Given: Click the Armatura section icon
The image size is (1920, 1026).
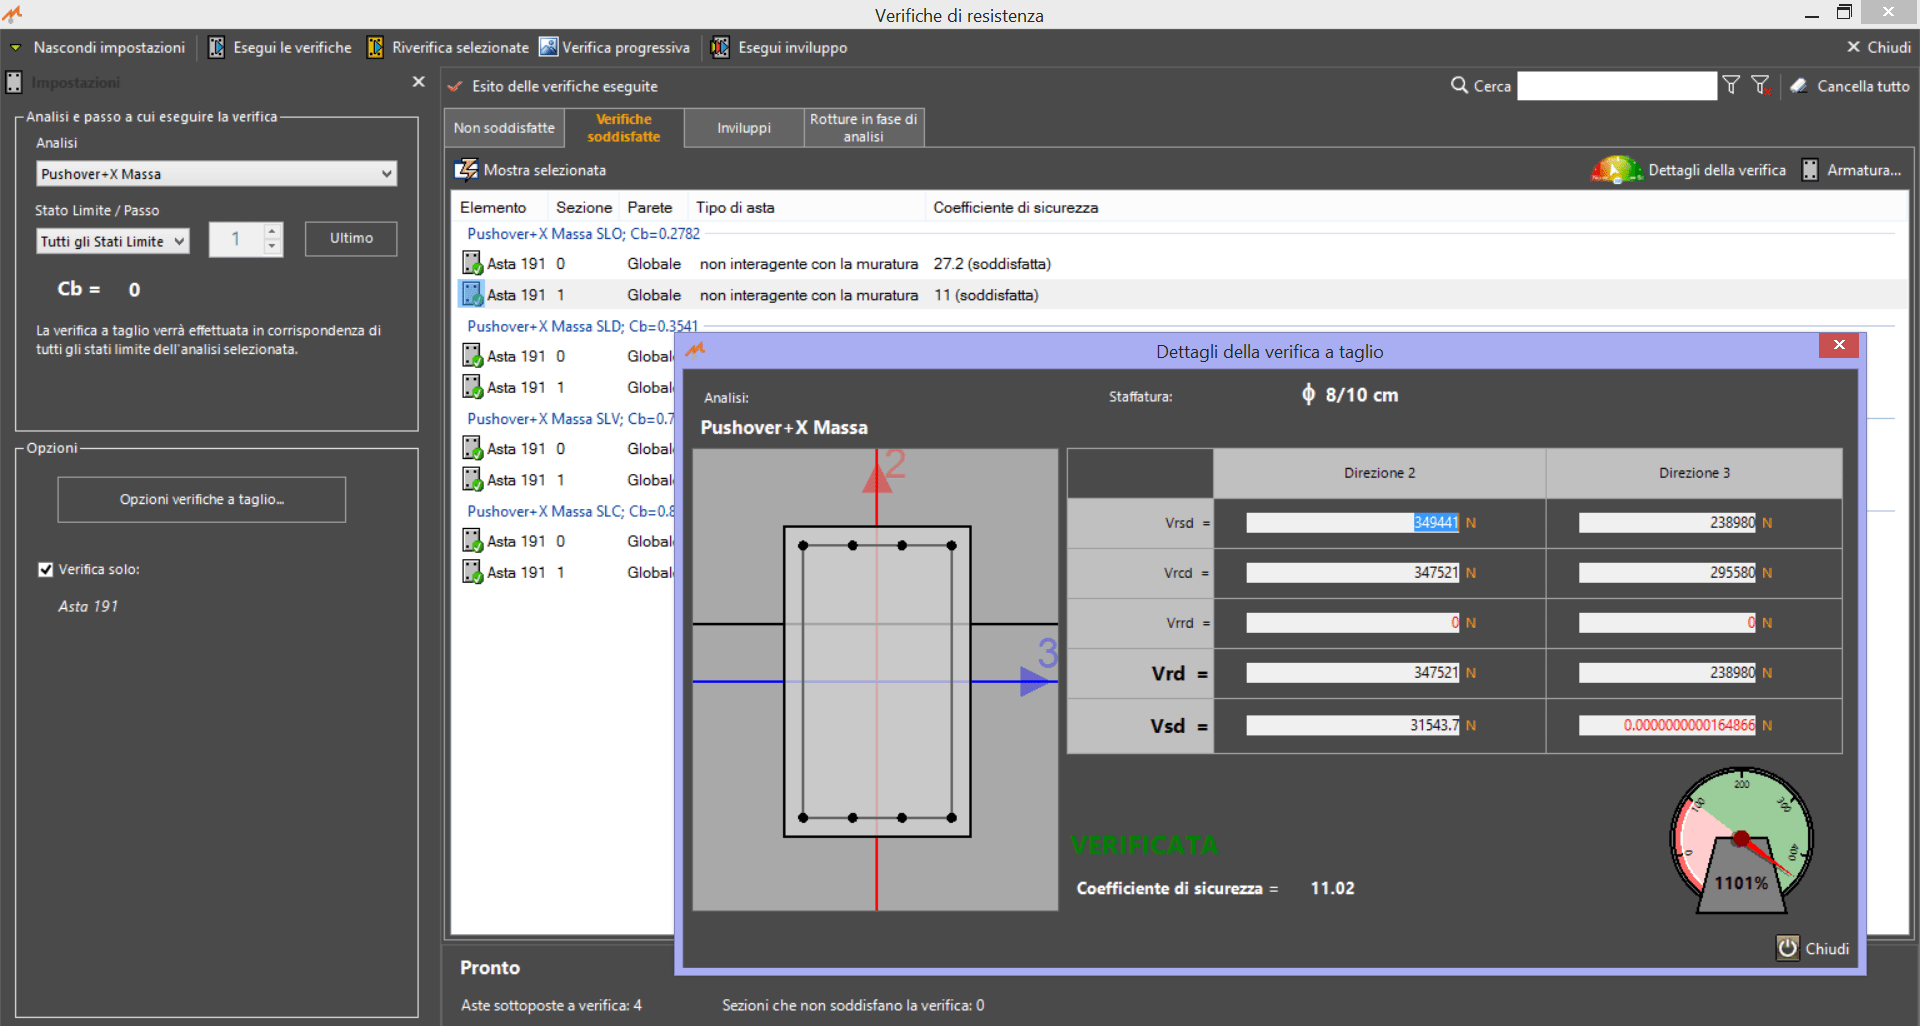Looking at the screenshot, I should [x=1810, y=170].
